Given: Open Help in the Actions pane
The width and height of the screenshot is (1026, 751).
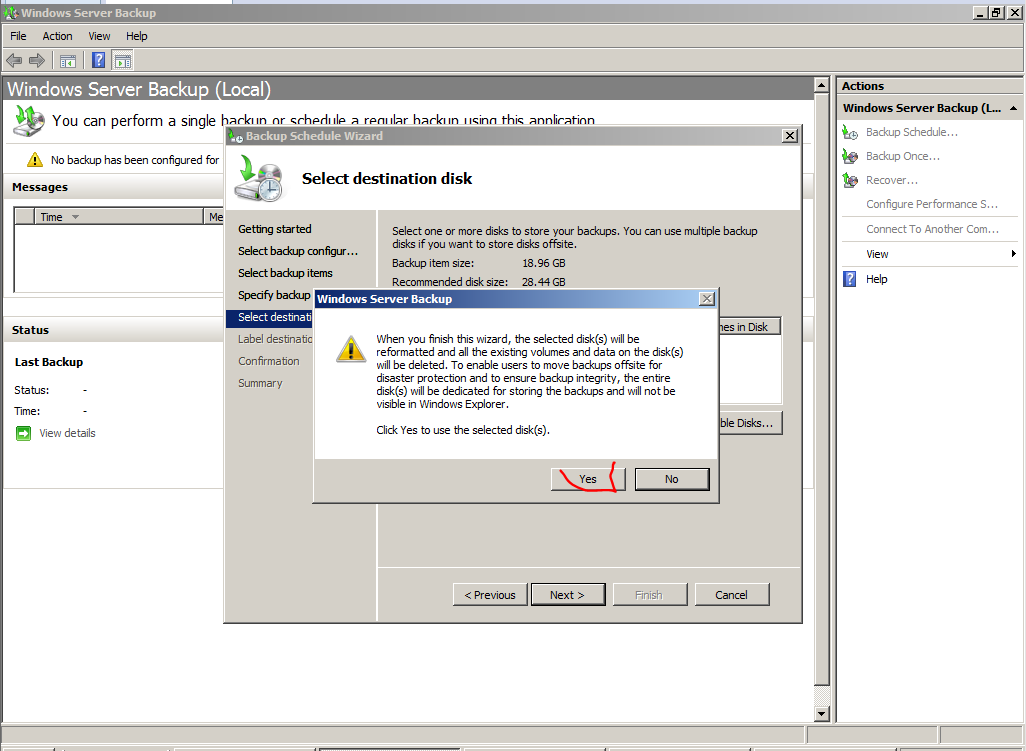Looking at the screenshot, I should coord(876,279).
